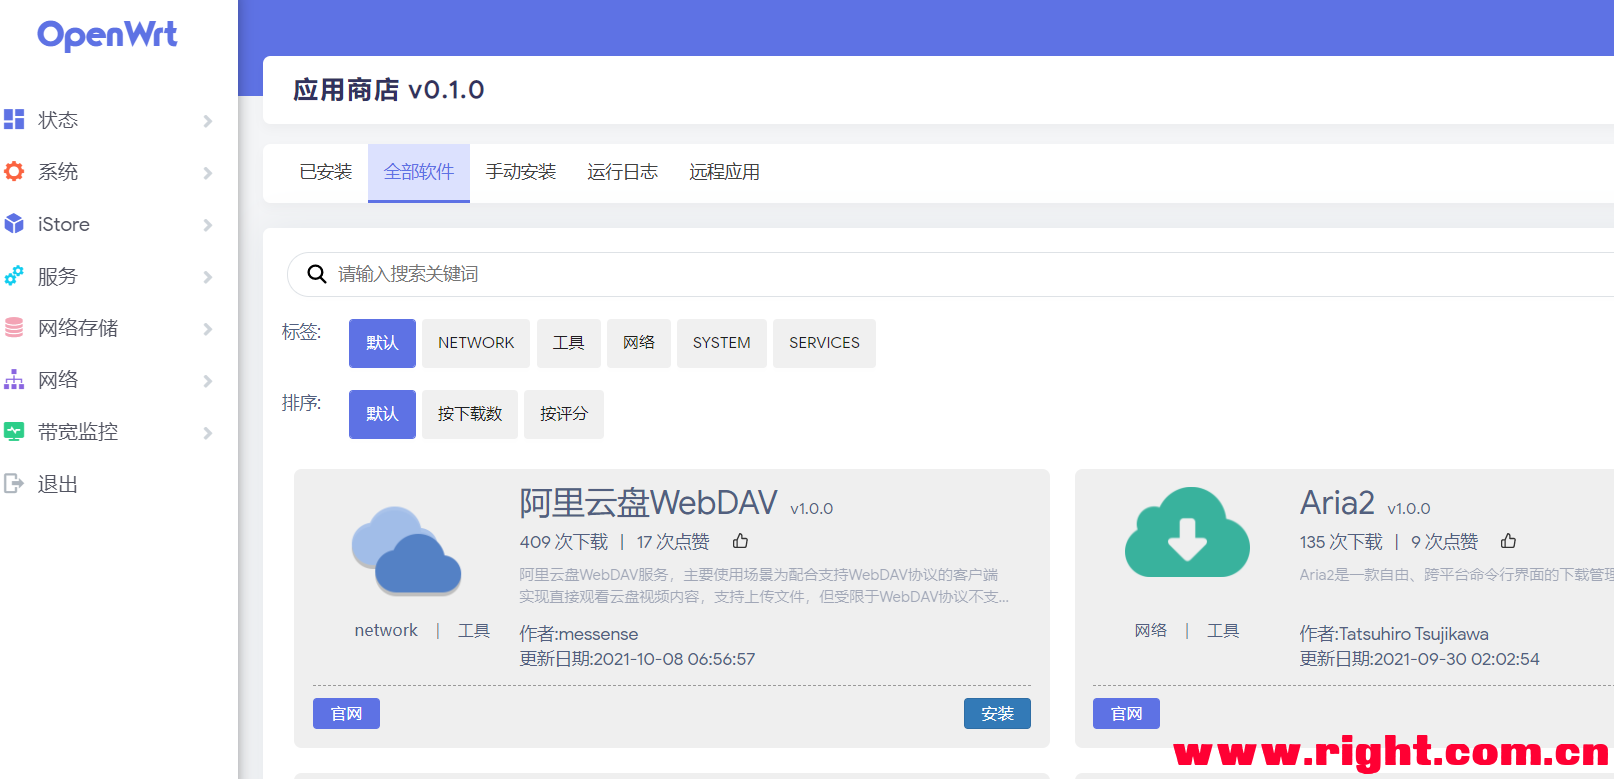Switch to the 全部软件 tab
The width and height of the screenshot is (1614, 779).
(419, 172)
